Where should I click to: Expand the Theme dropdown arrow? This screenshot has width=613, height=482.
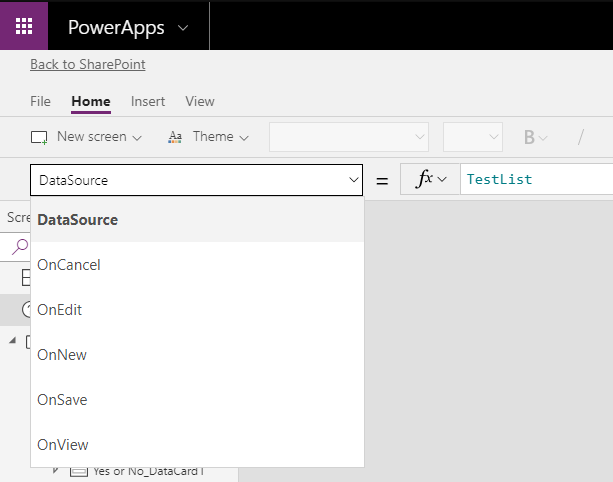(x=244, y=138)
